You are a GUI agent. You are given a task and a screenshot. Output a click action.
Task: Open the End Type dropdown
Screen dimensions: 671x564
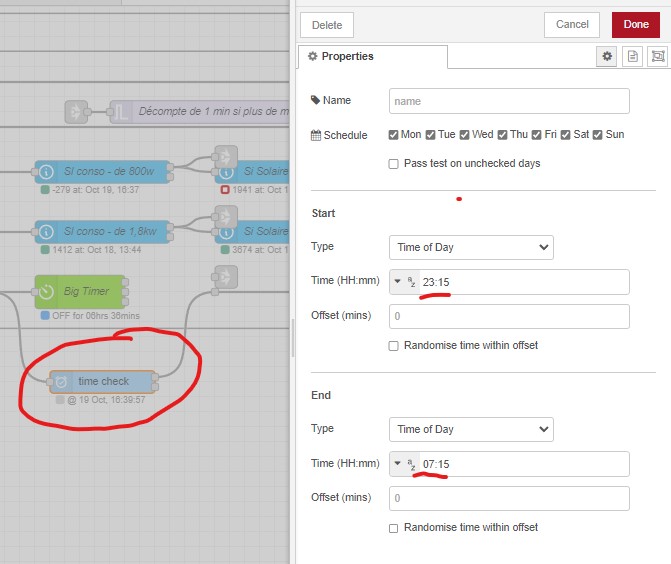[x=470, y=429]
